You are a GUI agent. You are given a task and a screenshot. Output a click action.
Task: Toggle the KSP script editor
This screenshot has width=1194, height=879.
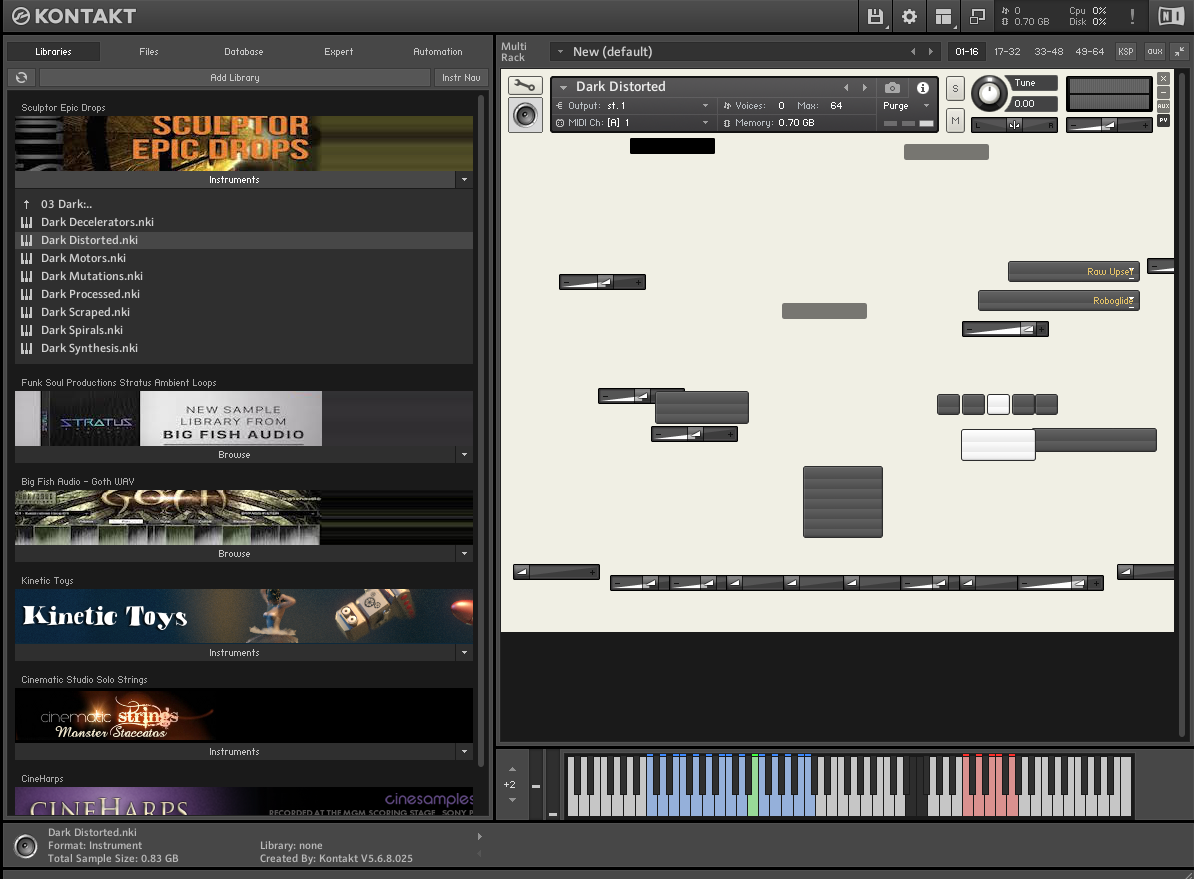click(1125, 52)
